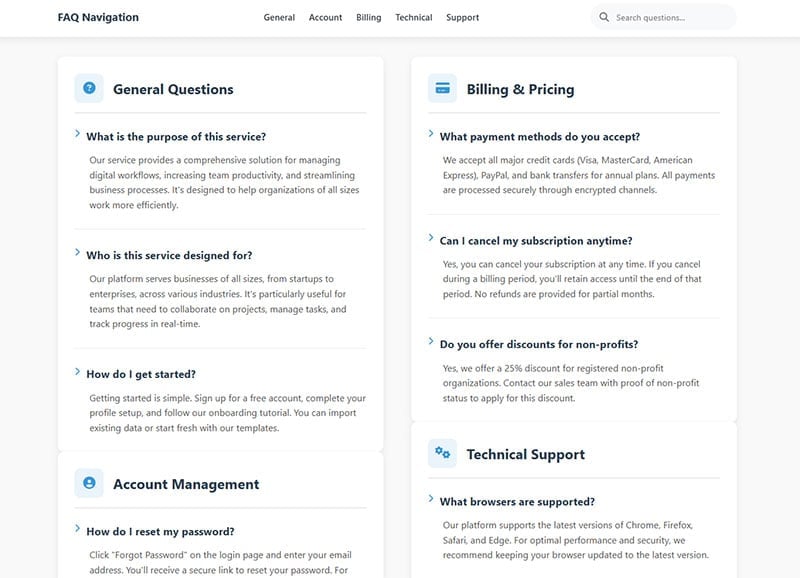Click the FAQ Navigation site title

98,18
